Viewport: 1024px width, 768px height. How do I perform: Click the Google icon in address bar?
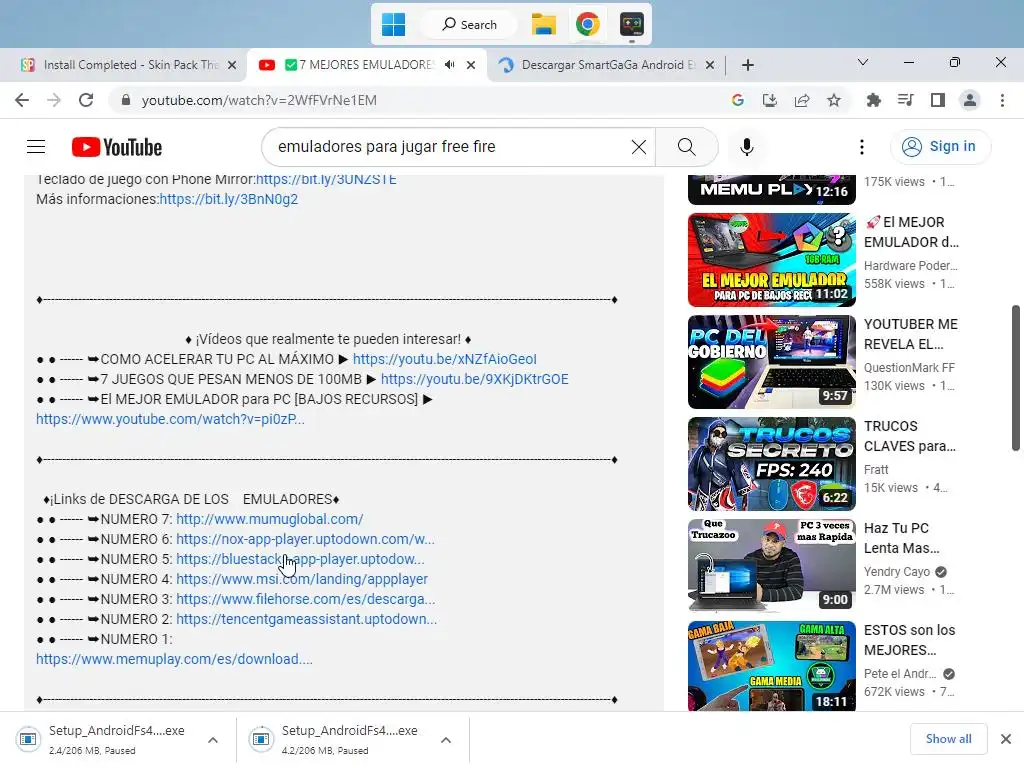tap(738, 101)
